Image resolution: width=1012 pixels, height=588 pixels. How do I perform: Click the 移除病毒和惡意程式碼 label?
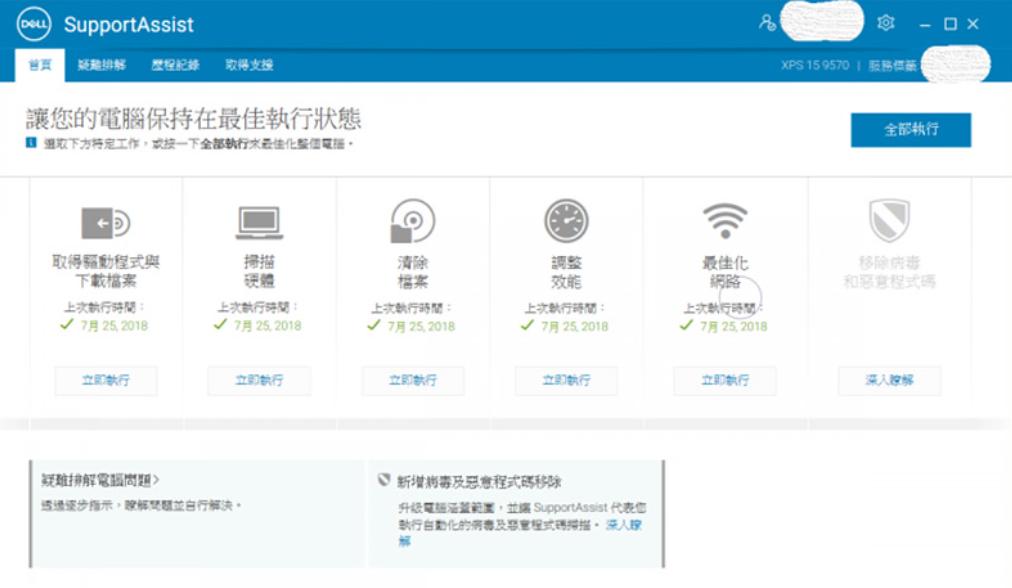(x=889, y=272)
